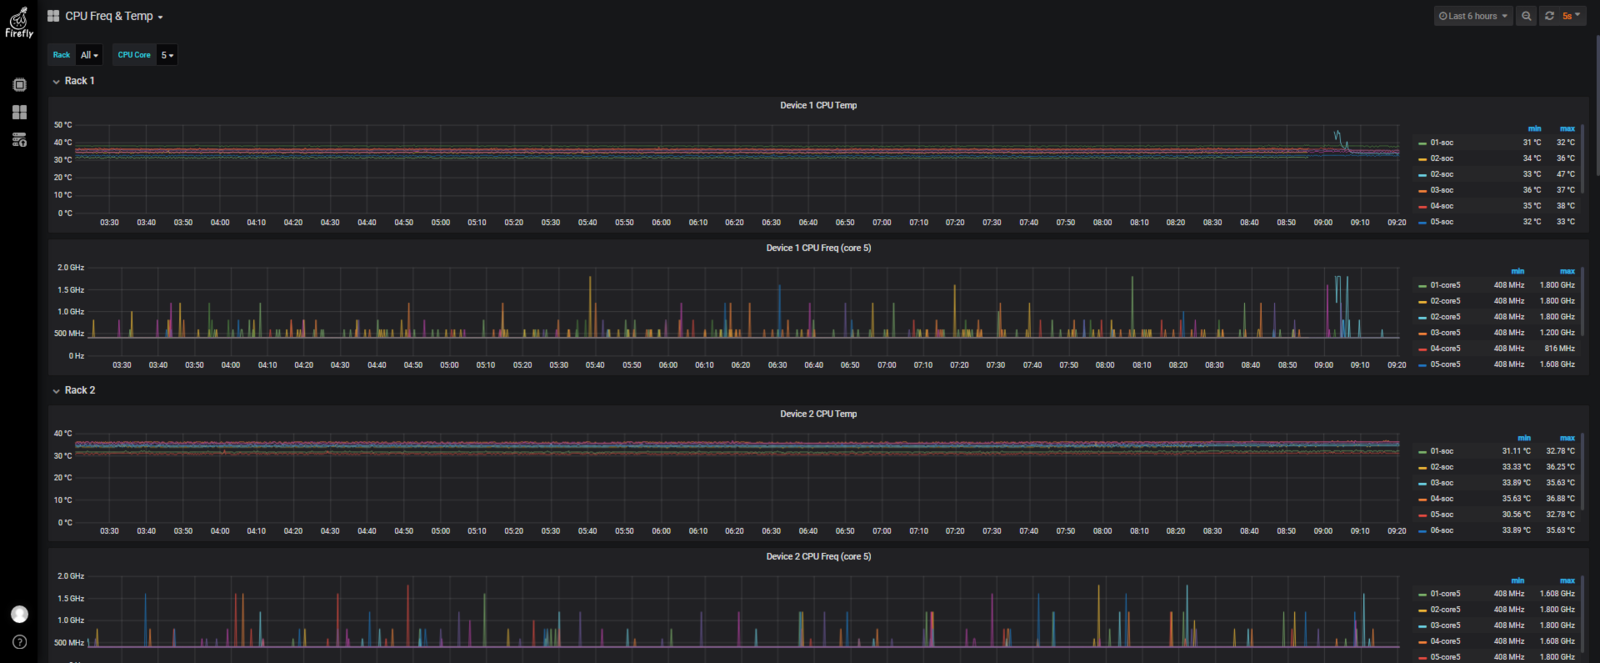Click the server settings icon in sidebar

click(x=19, y=140)
